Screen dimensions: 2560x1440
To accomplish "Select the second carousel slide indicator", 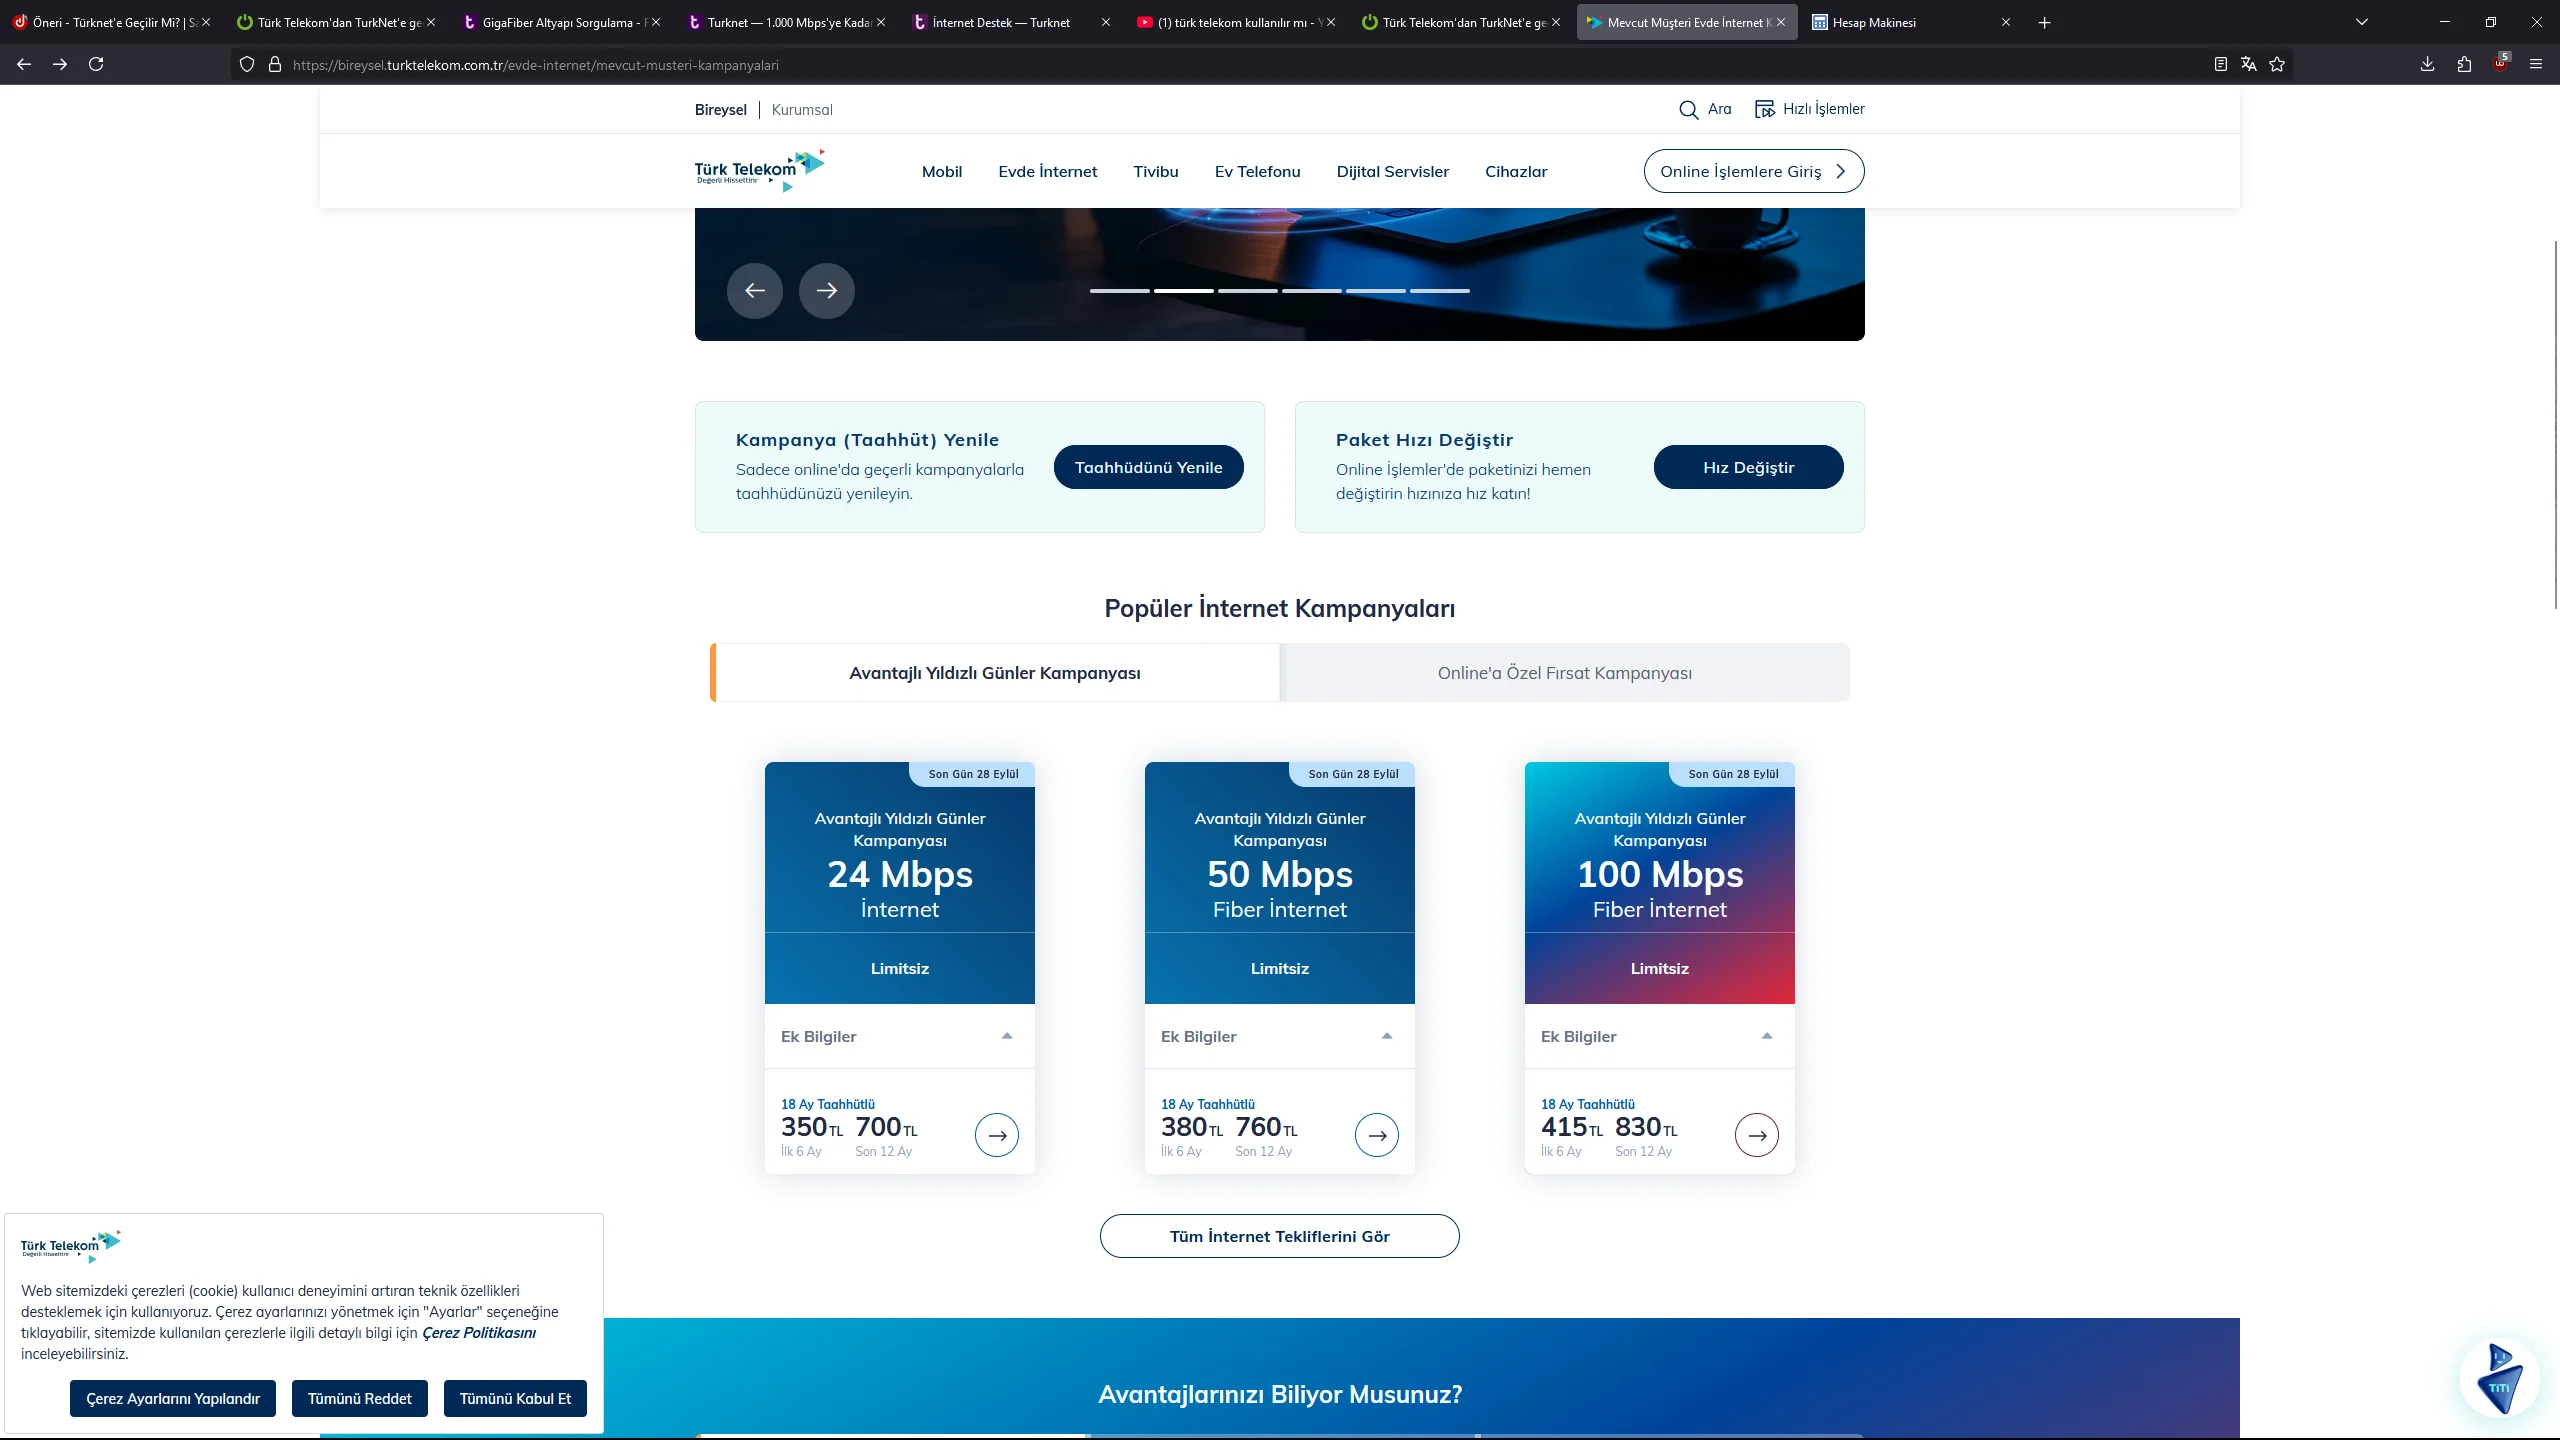I will click(1183, 291).
